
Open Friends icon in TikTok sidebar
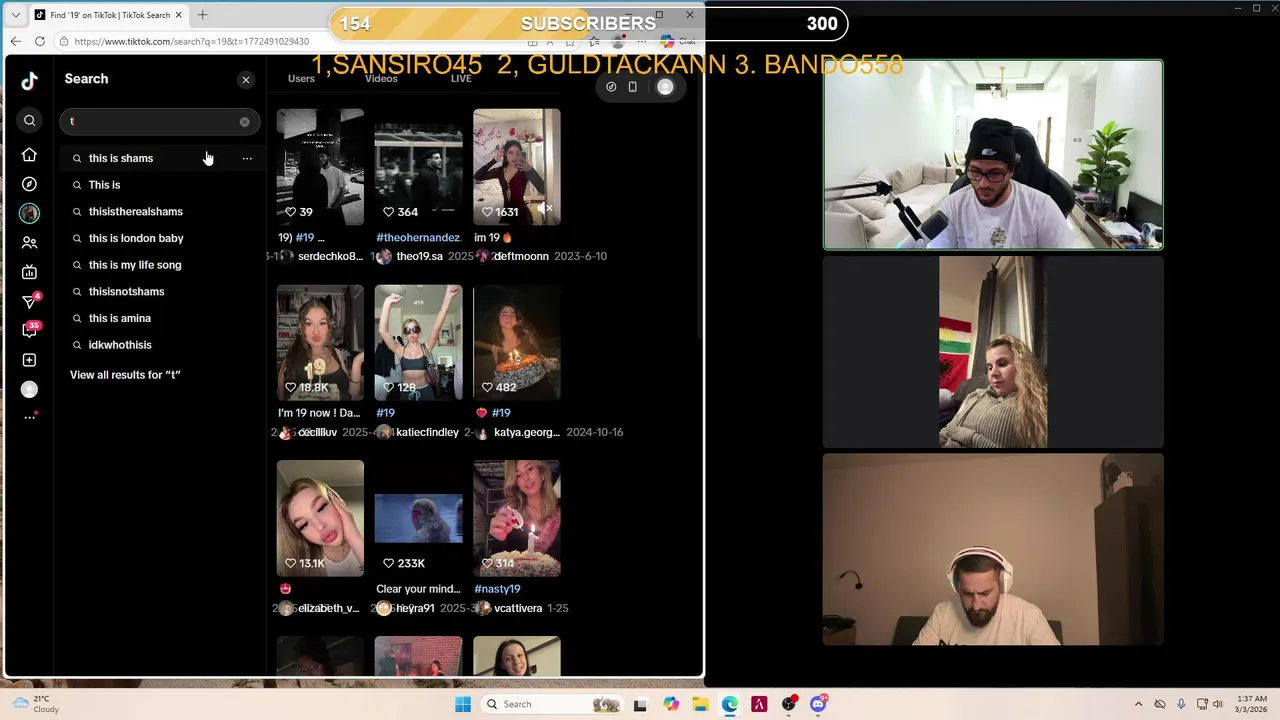pyautogui.click(x=29, y=243)
